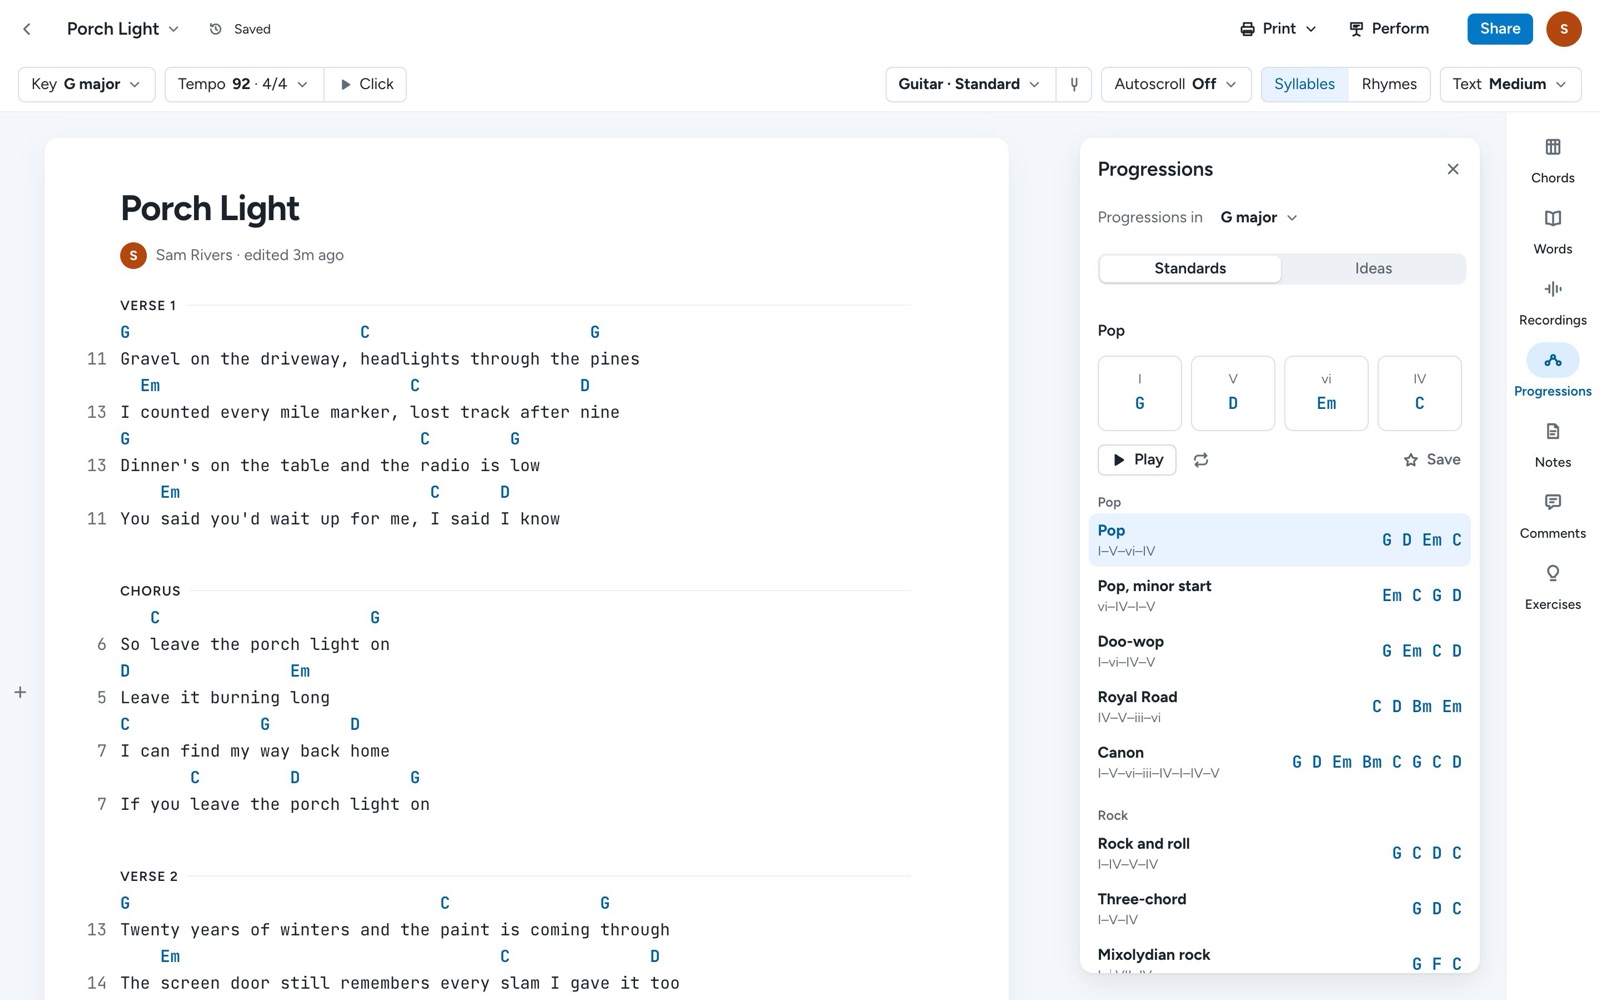Viewport: 1600px width, 1000px height.
Task: Click the Share button
Action: coord(1500,29)
